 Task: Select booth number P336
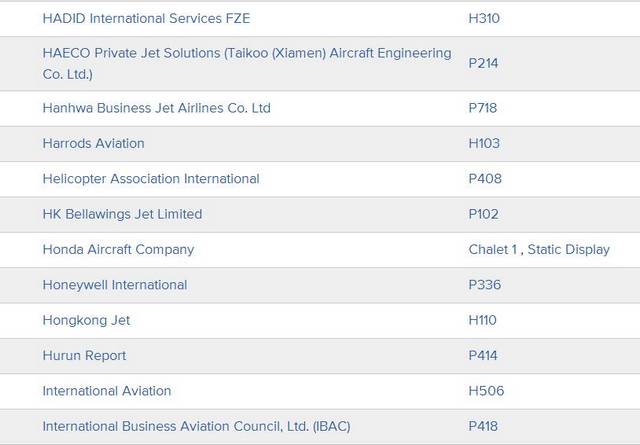coord(484,285)
